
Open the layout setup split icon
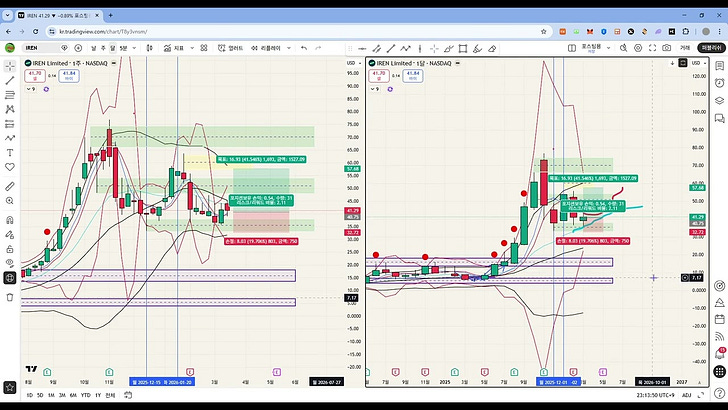coord(572,48)
